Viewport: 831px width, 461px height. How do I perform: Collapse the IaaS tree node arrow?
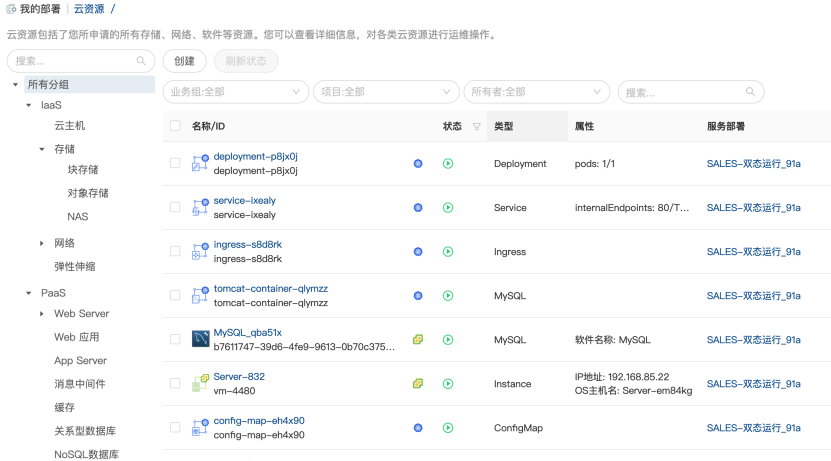(x=29, y=105)
